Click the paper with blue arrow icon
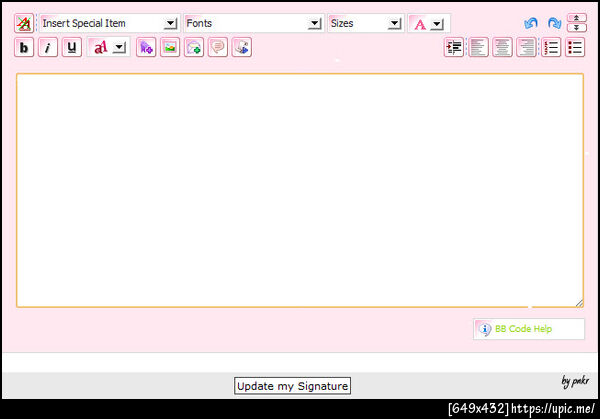The image size is (600, 419). [241, 47]
